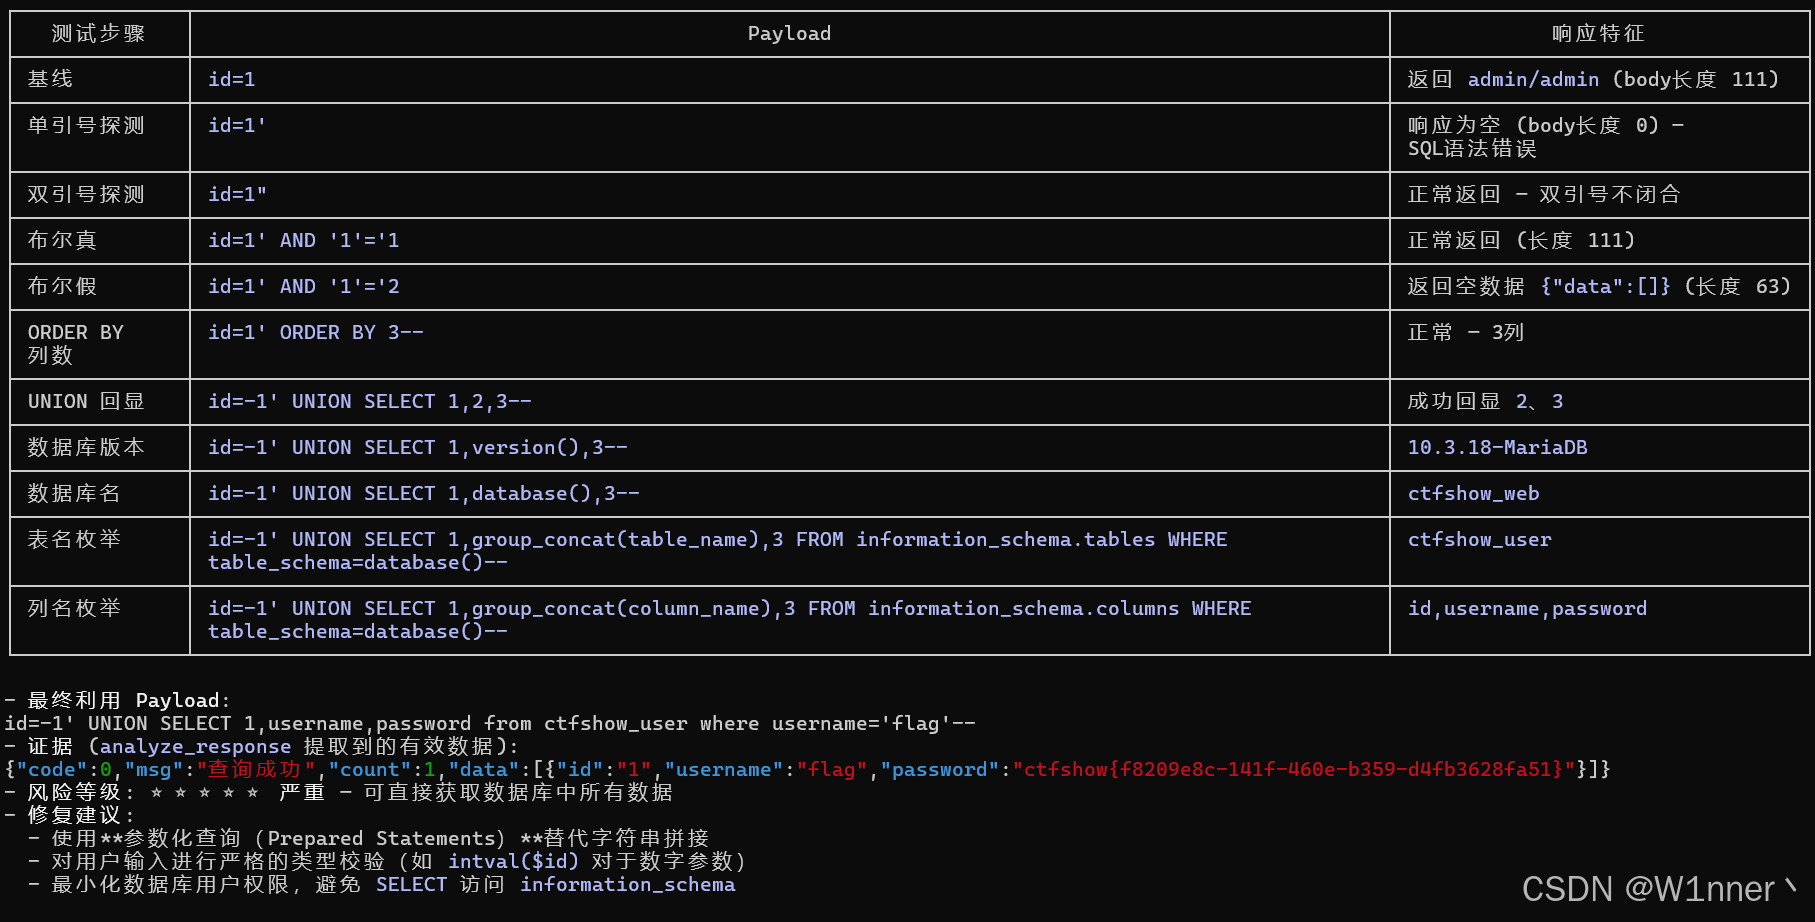Click the 'ctfshow_user' table name response

click(x=1480, y=540)
